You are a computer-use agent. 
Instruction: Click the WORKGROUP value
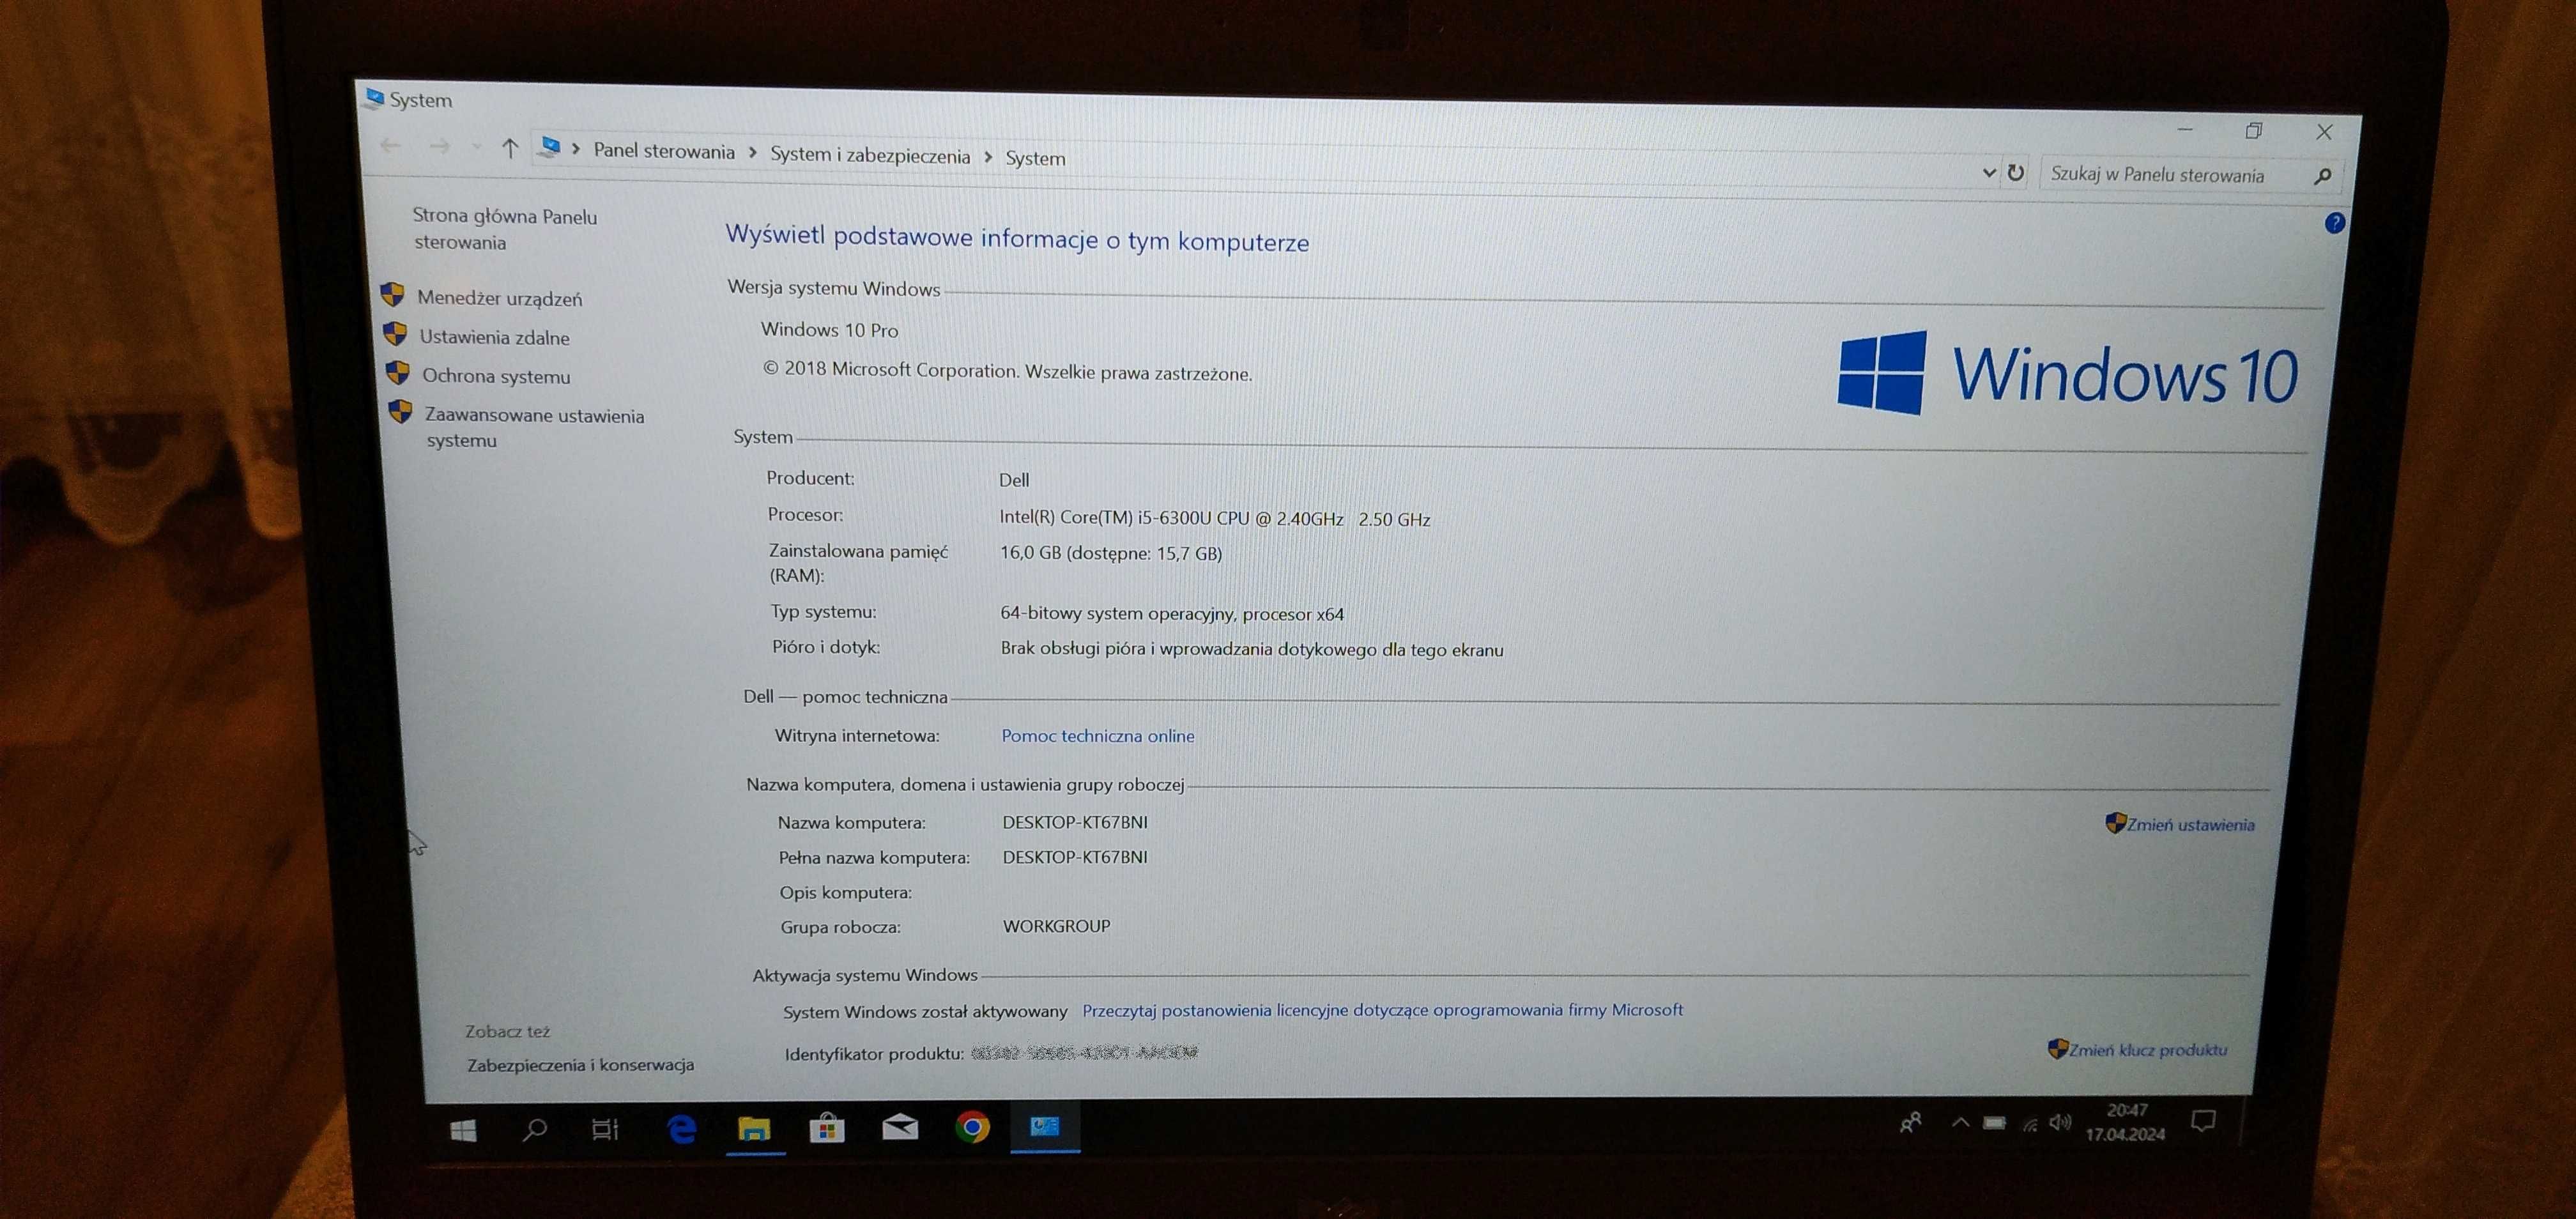coord(1056,926)
